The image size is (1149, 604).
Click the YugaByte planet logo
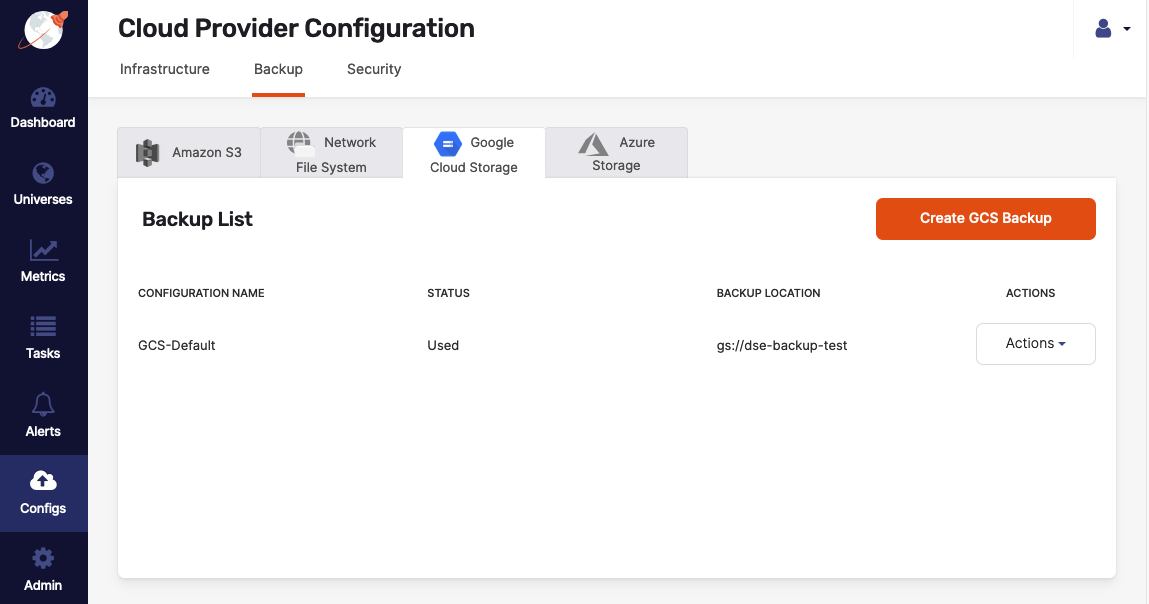tap(43, 30)
